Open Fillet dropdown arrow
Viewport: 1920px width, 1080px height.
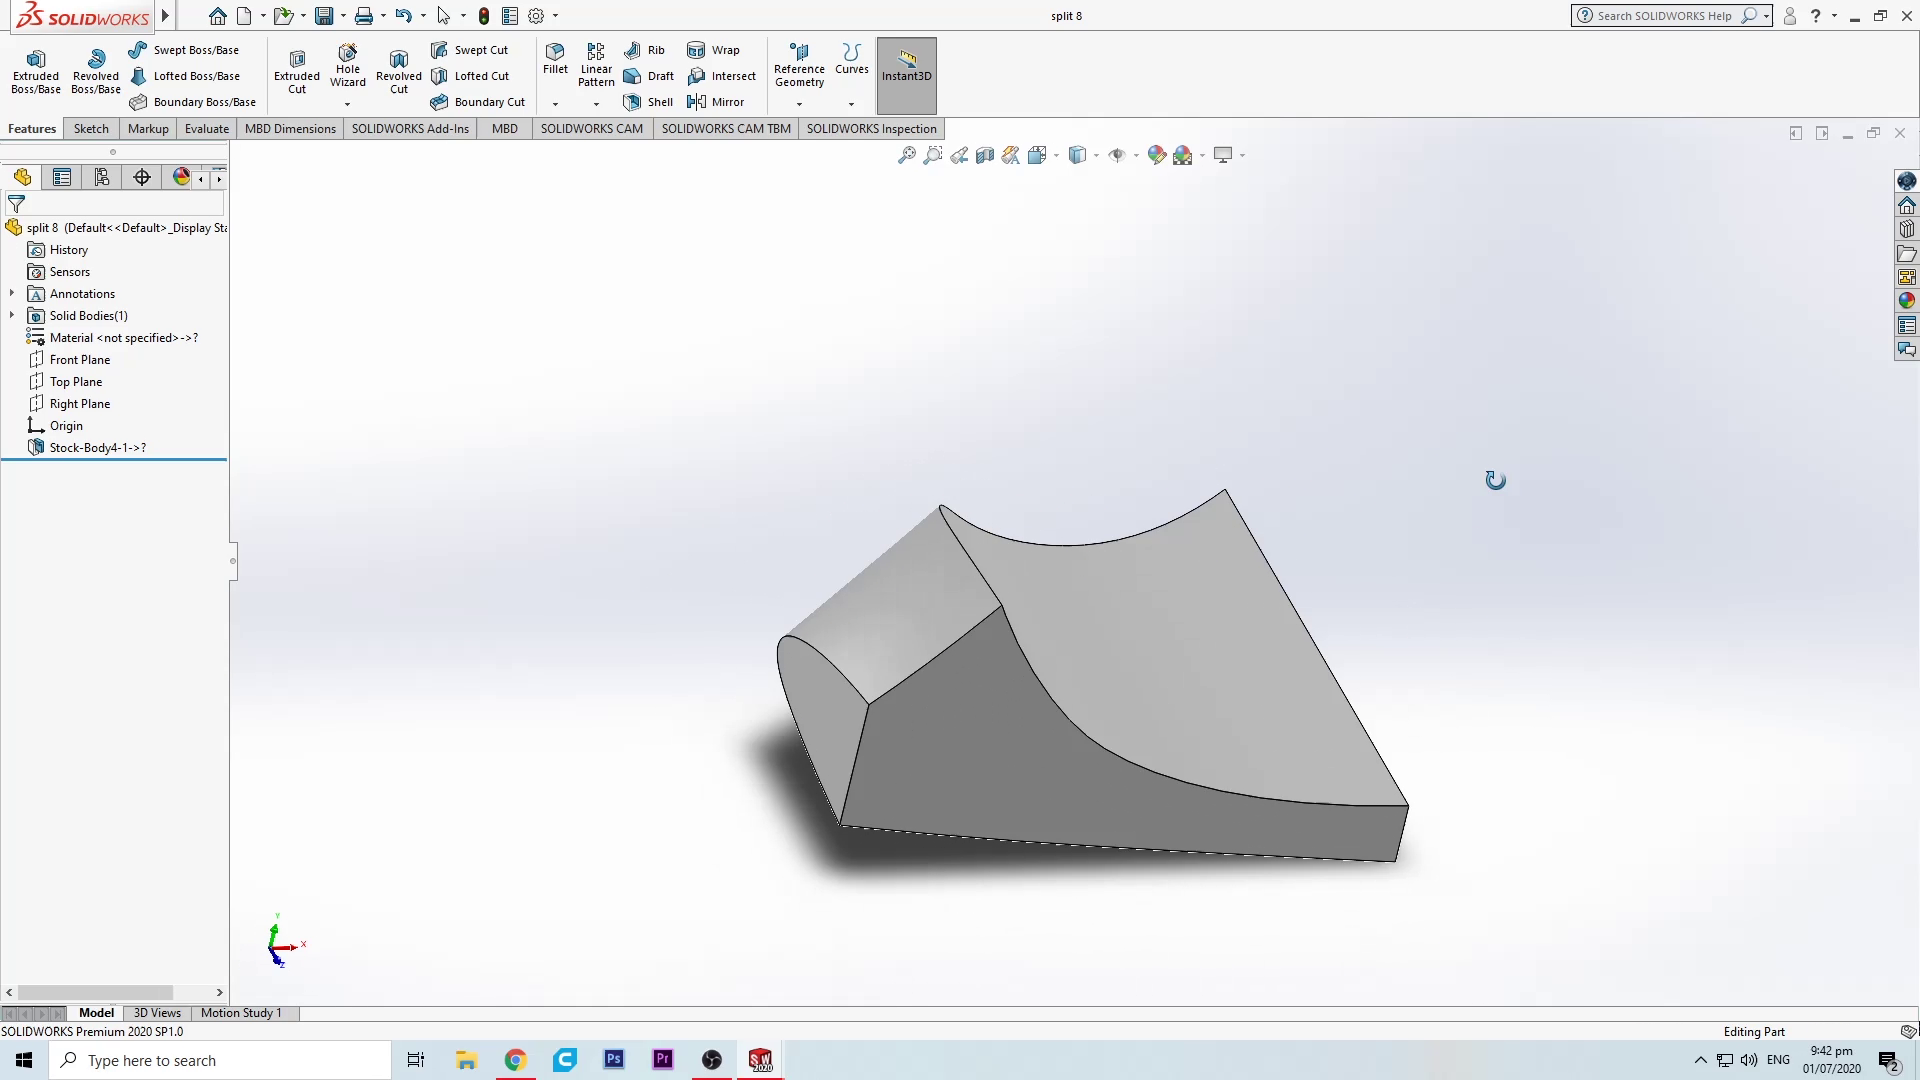[x=555, y=104]
